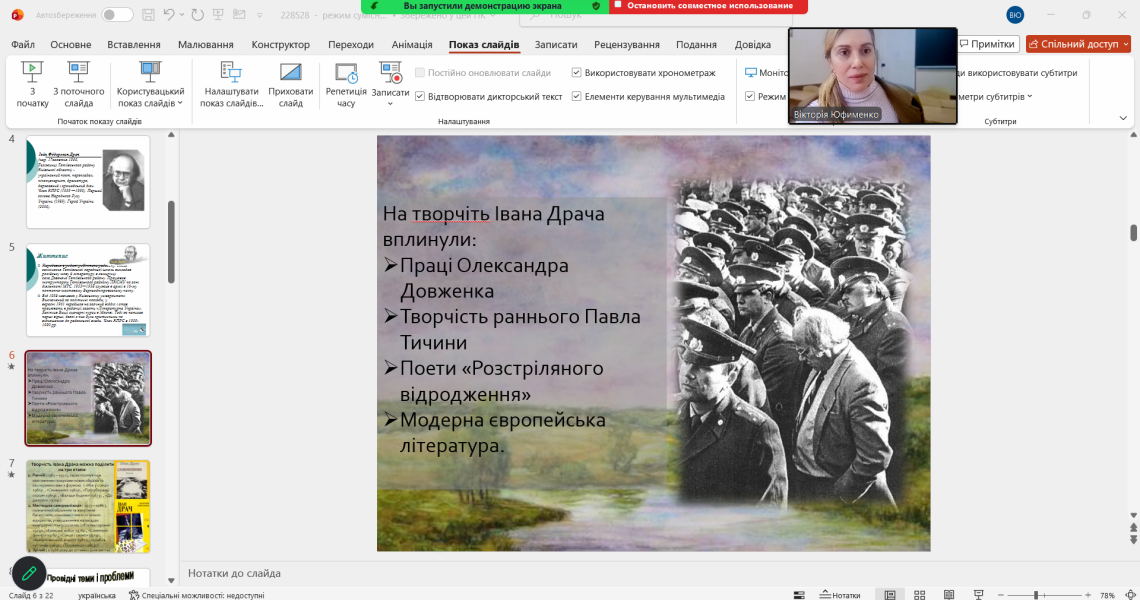Uncheck 'Елементи керування мультимедіа'
1140x600 pixels.
(577, 96)
